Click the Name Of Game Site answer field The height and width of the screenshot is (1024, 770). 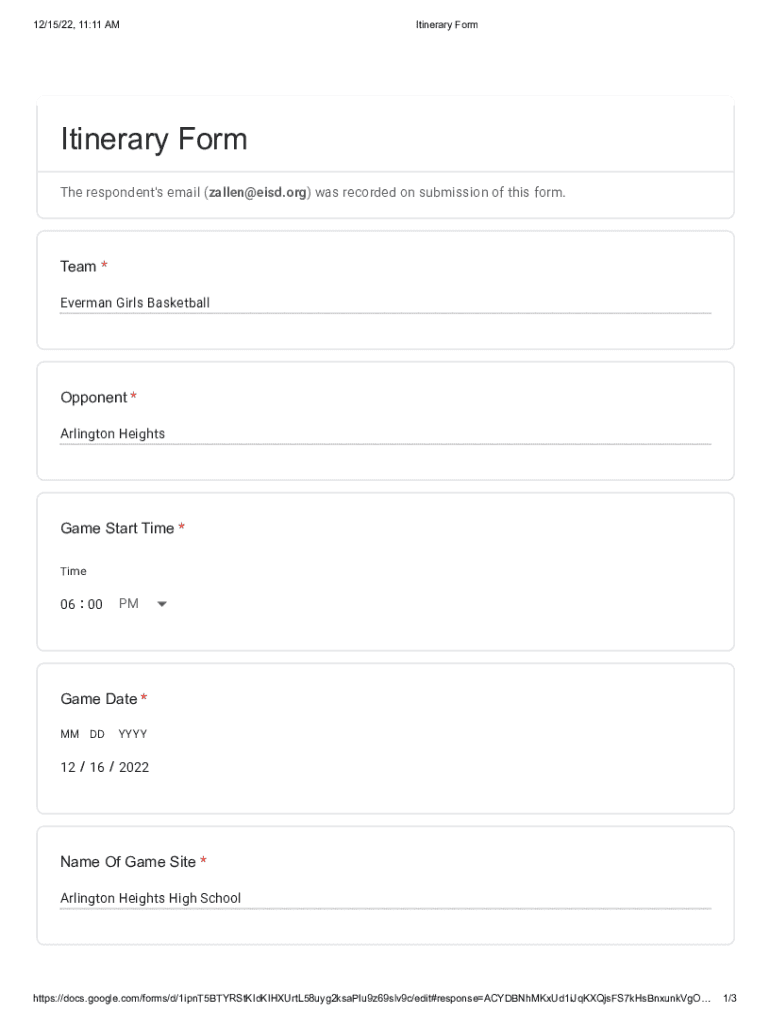click(x=385, y=898)
